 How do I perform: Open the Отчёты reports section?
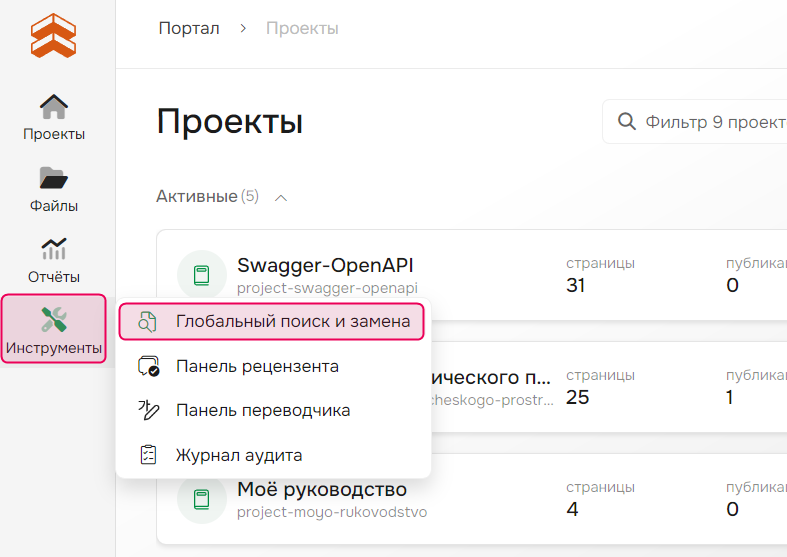pos(54,260)
